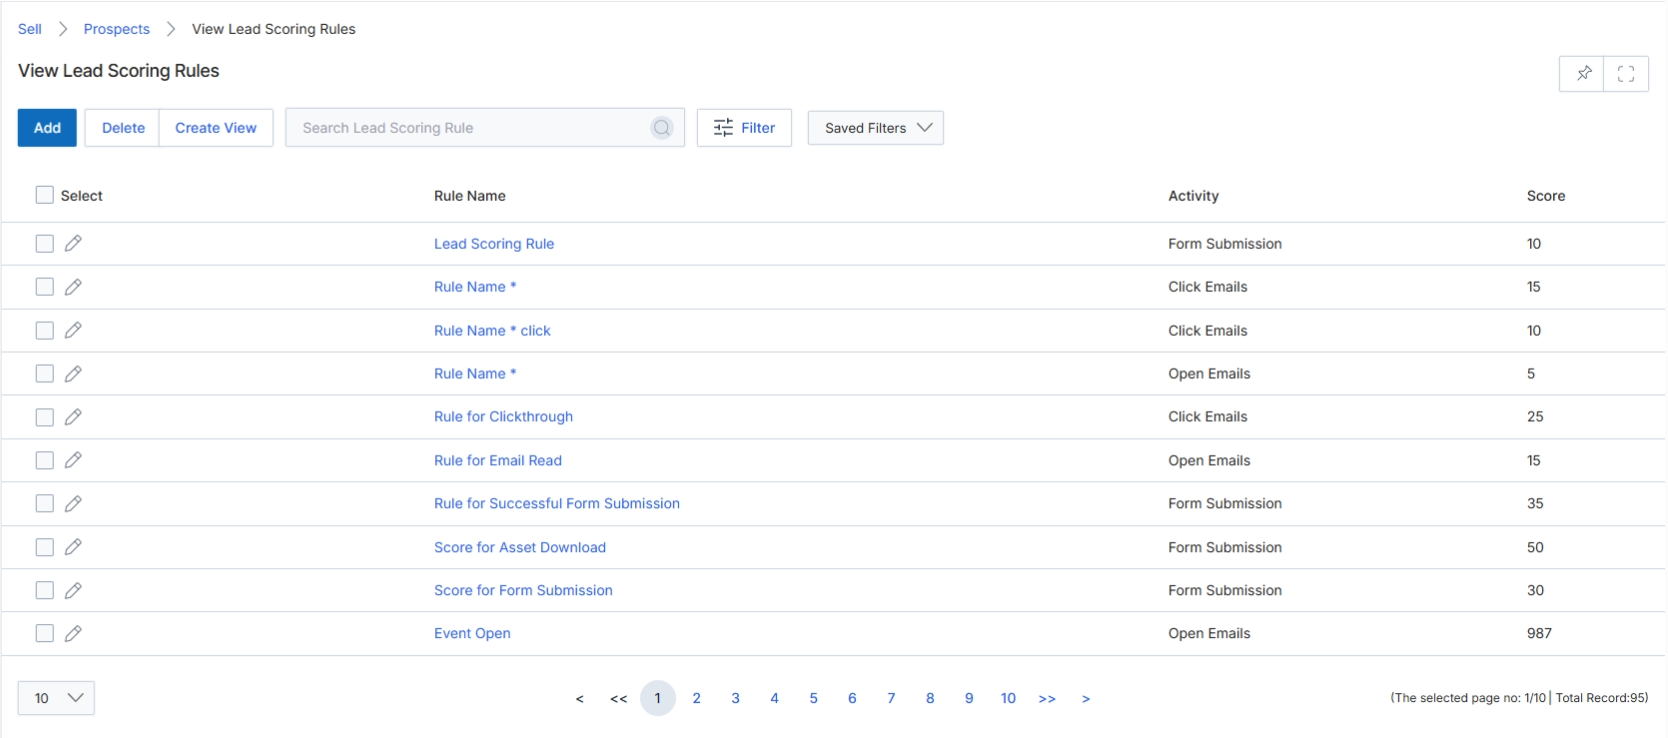The image size is (1668, 738).
Task: Check the Select all checkbox
Action: click(44, 195)
